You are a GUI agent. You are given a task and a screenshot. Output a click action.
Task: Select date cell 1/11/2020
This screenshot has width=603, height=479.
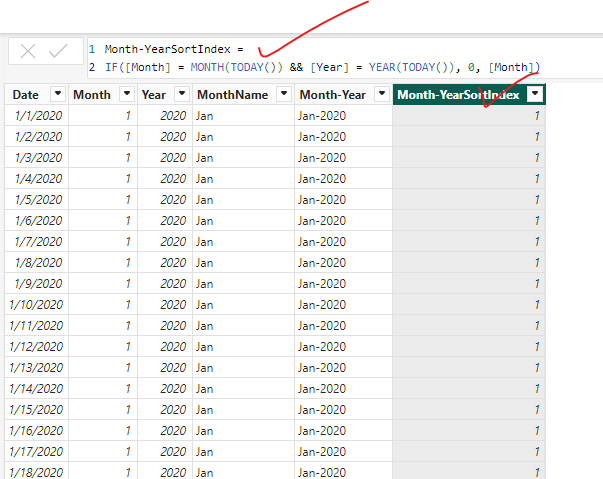pos(36,326)
